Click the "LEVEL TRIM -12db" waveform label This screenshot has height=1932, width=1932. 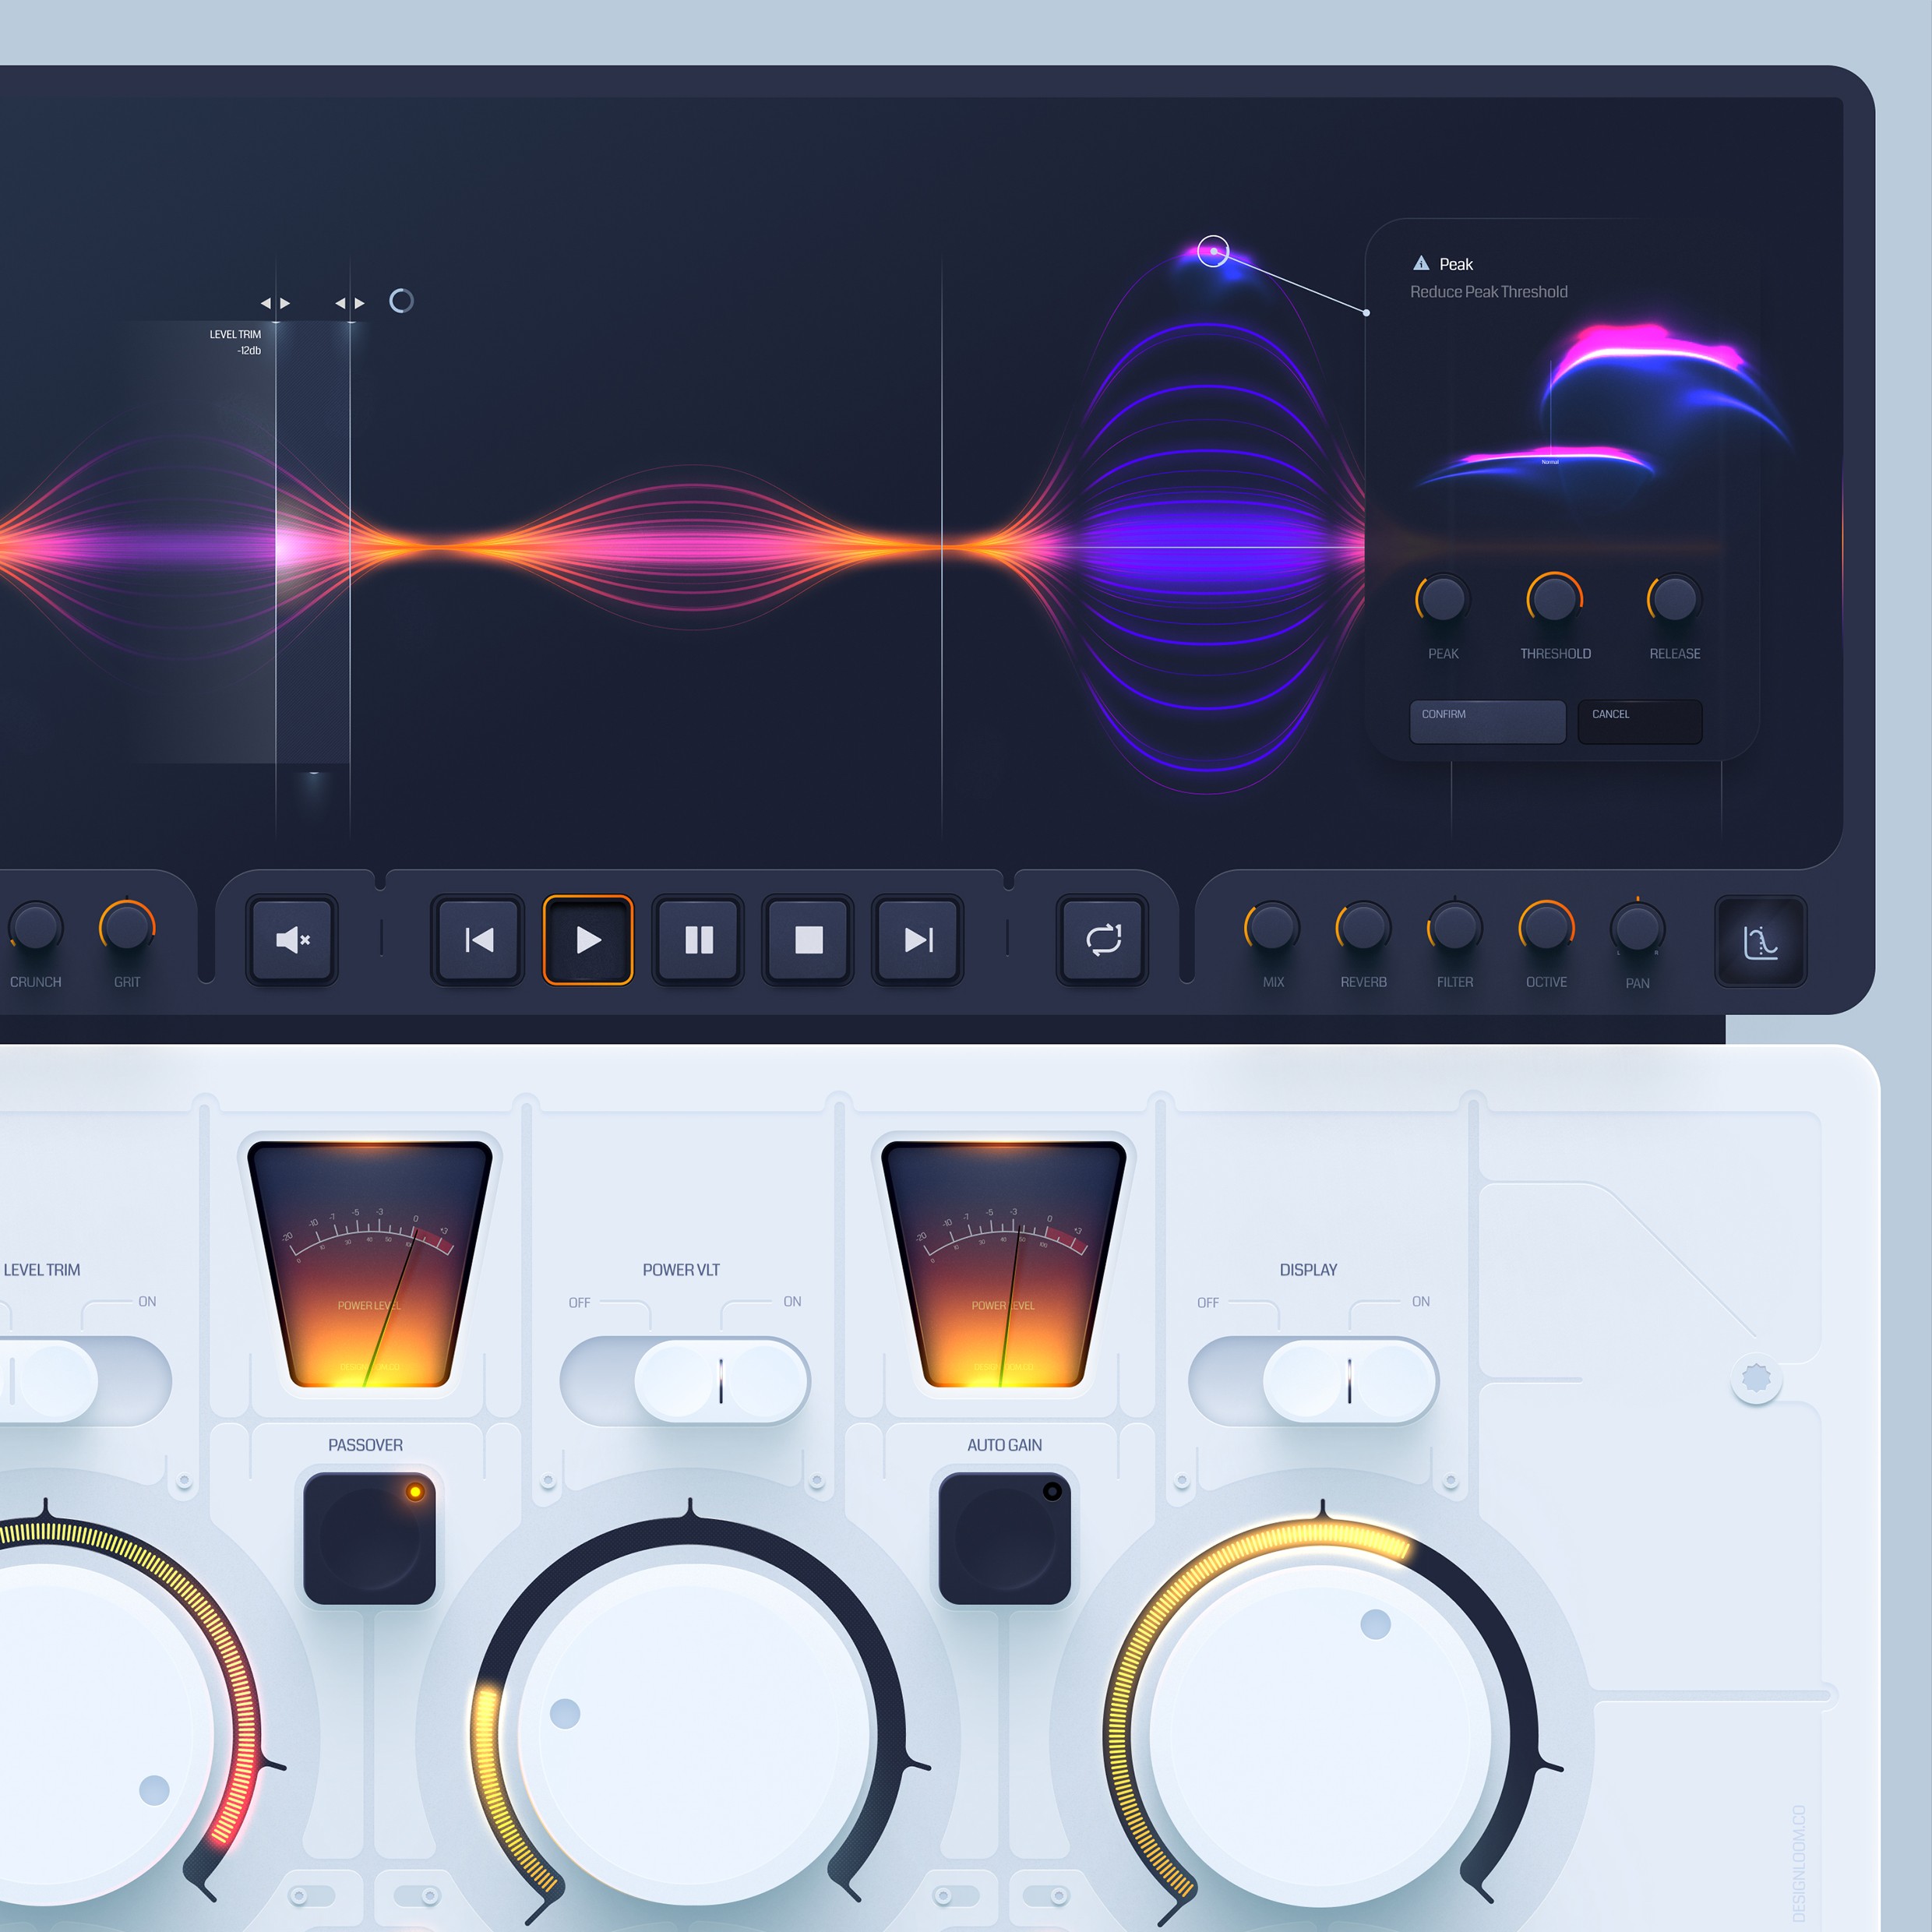click(235, 342)
